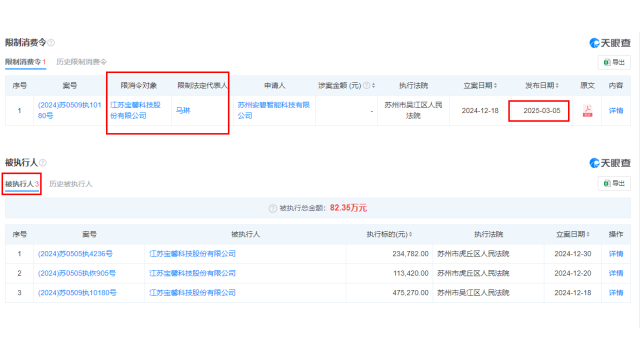The width and height of the screenshot is (640, 360).
Task: Click 苏州市虎丘区人民法院 in the 113,420.00 row
Action: (473, 273)
